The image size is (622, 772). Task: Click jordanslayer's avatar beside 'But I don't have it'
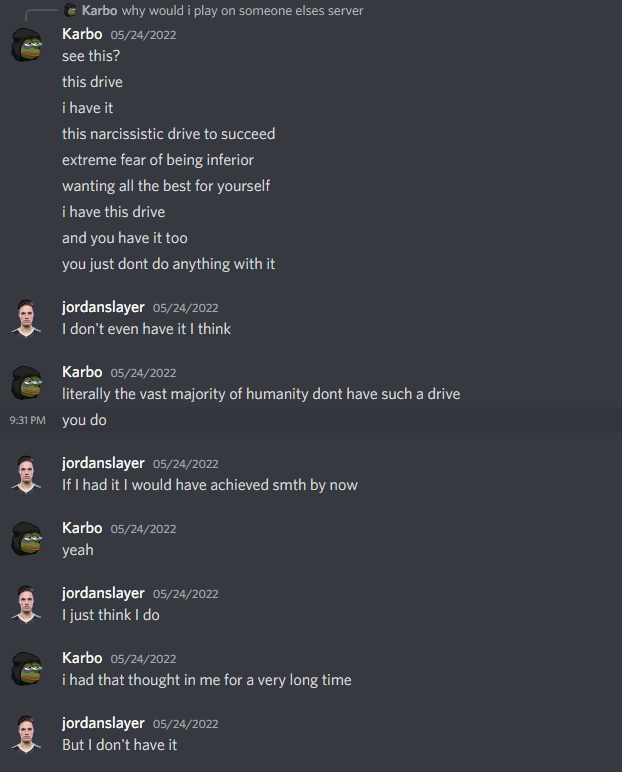click(27, 734)
